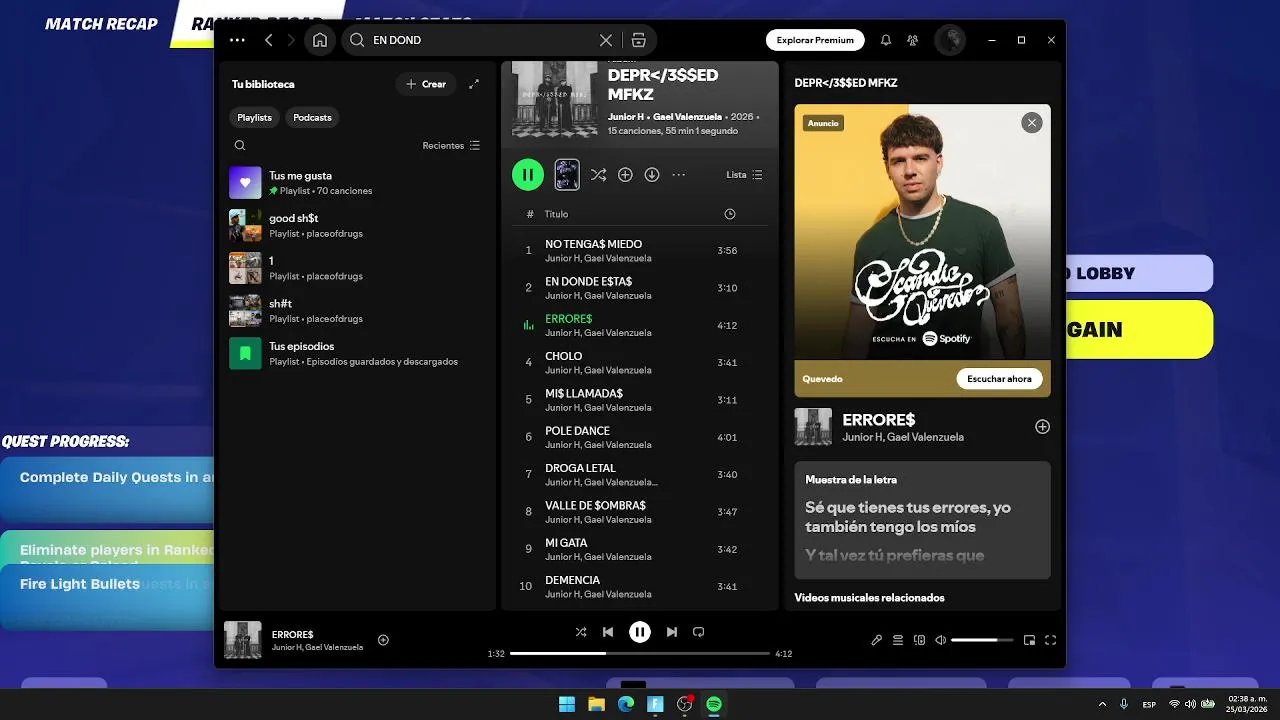Play the track EN DONDE E$TA$
This screenshot has height=720, width=1280.
(640, 288)
